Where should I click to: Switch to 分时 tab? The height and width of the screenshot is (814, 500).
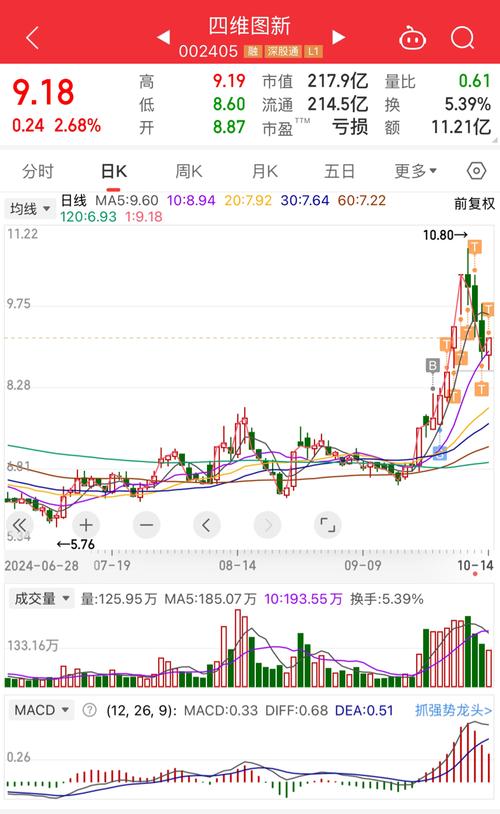(x=37, y=171)
